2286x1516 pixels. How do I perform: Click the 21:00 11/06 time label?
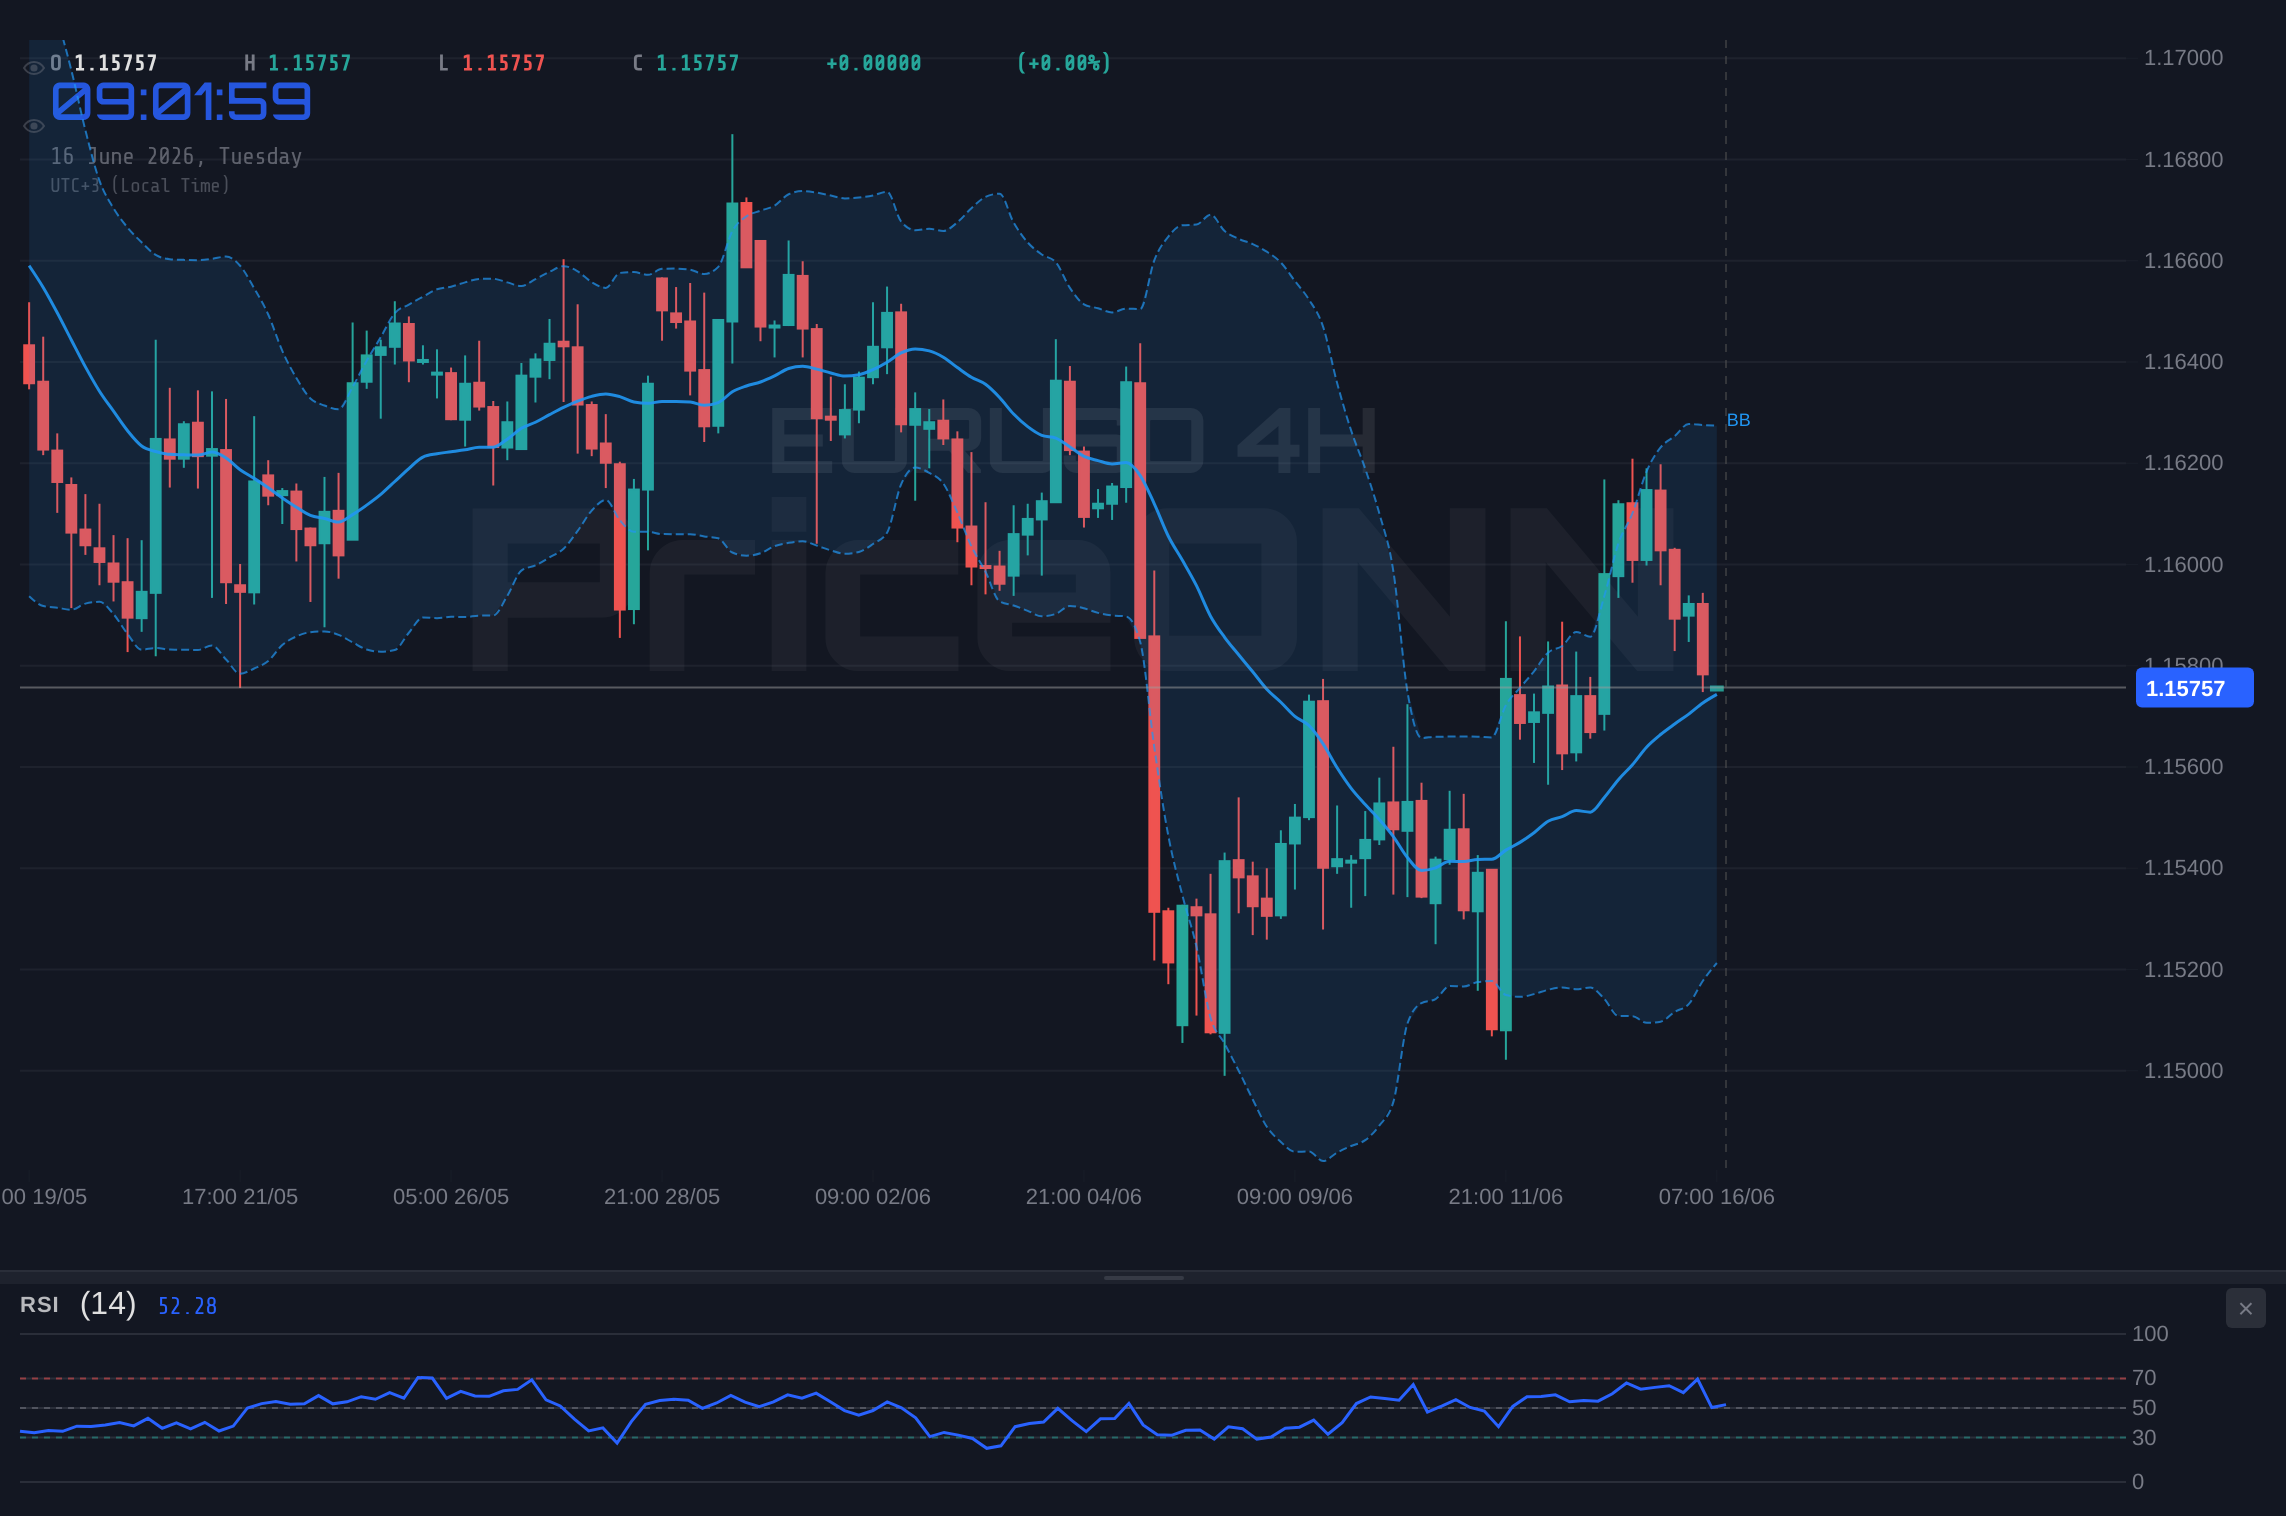(x=1506, y=1197)
